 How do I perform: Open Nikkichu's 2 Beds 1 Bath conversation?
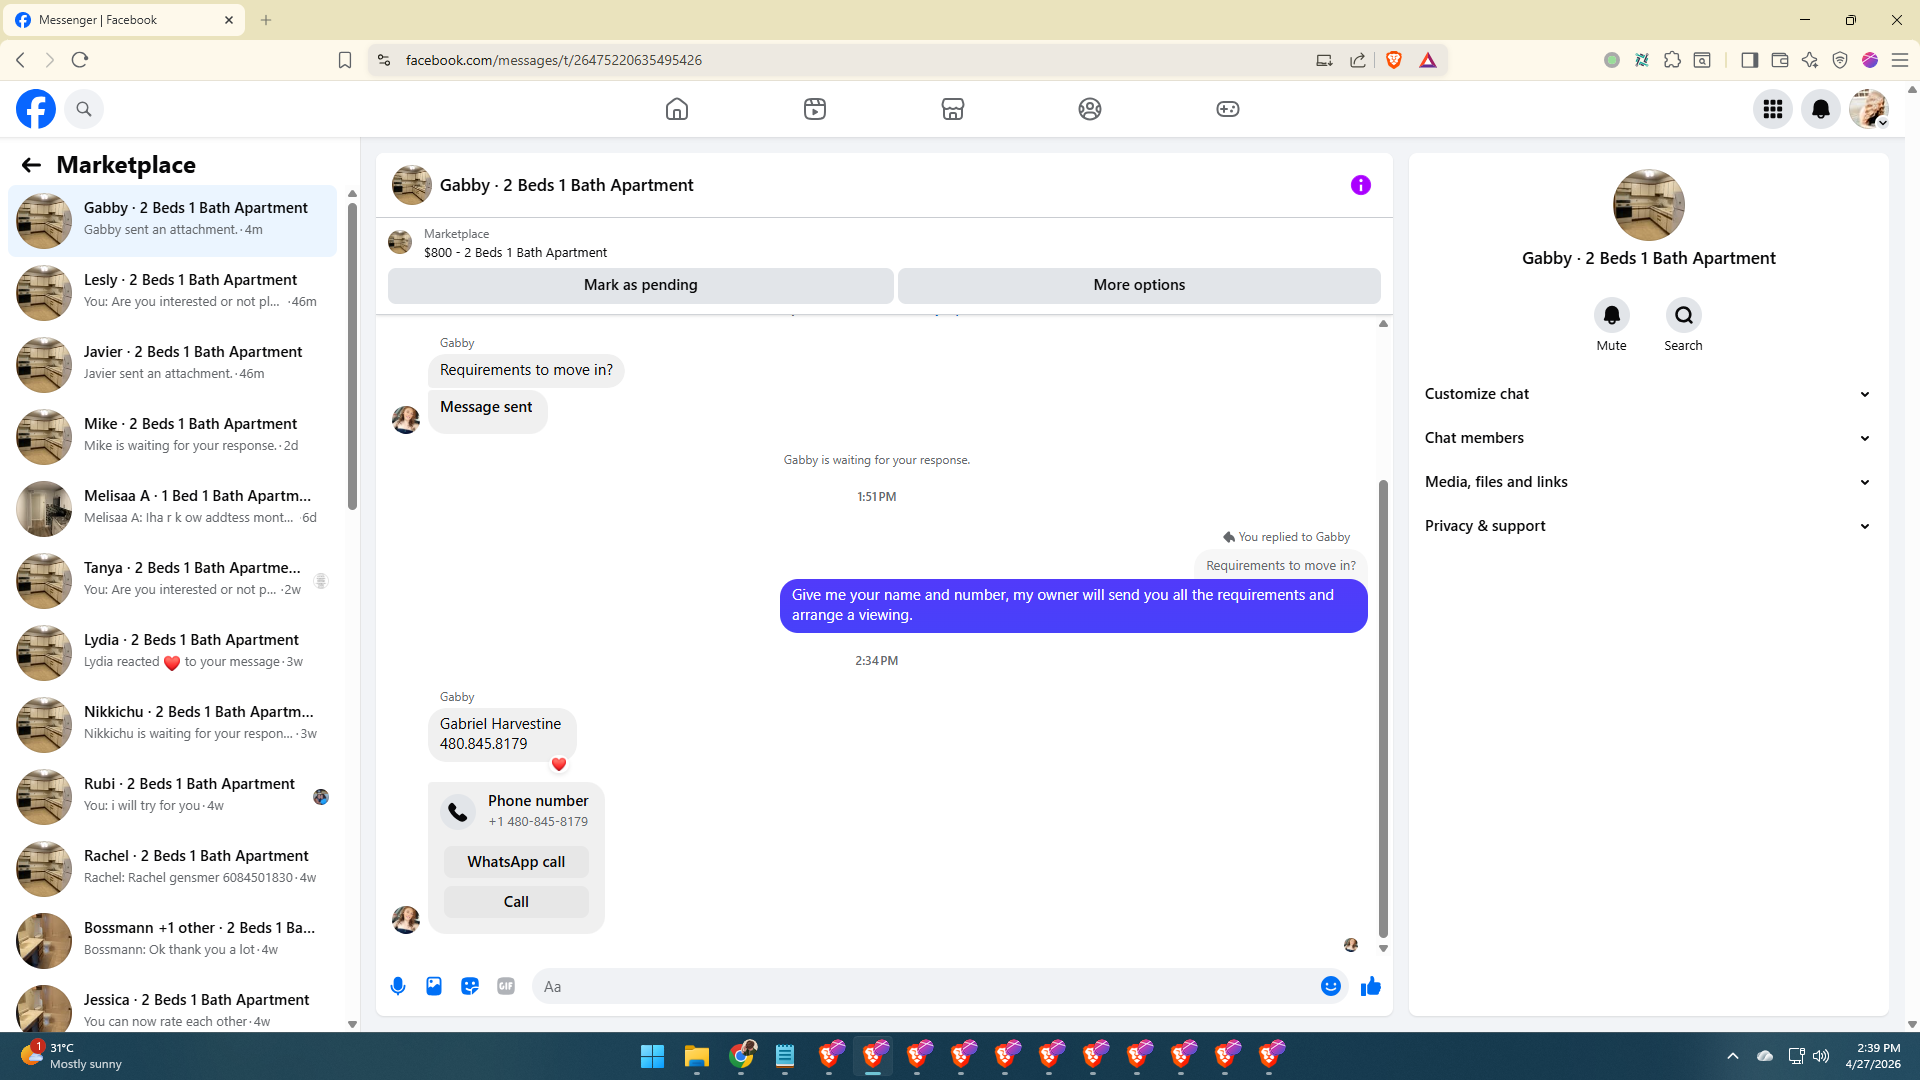point(172,724)
